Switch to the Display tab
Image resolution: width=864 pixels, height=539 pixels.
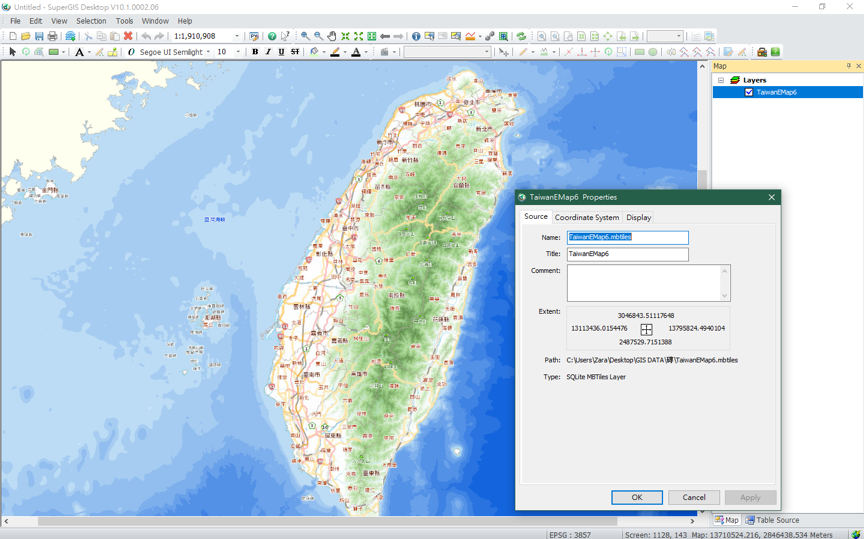tap(639, 217)
